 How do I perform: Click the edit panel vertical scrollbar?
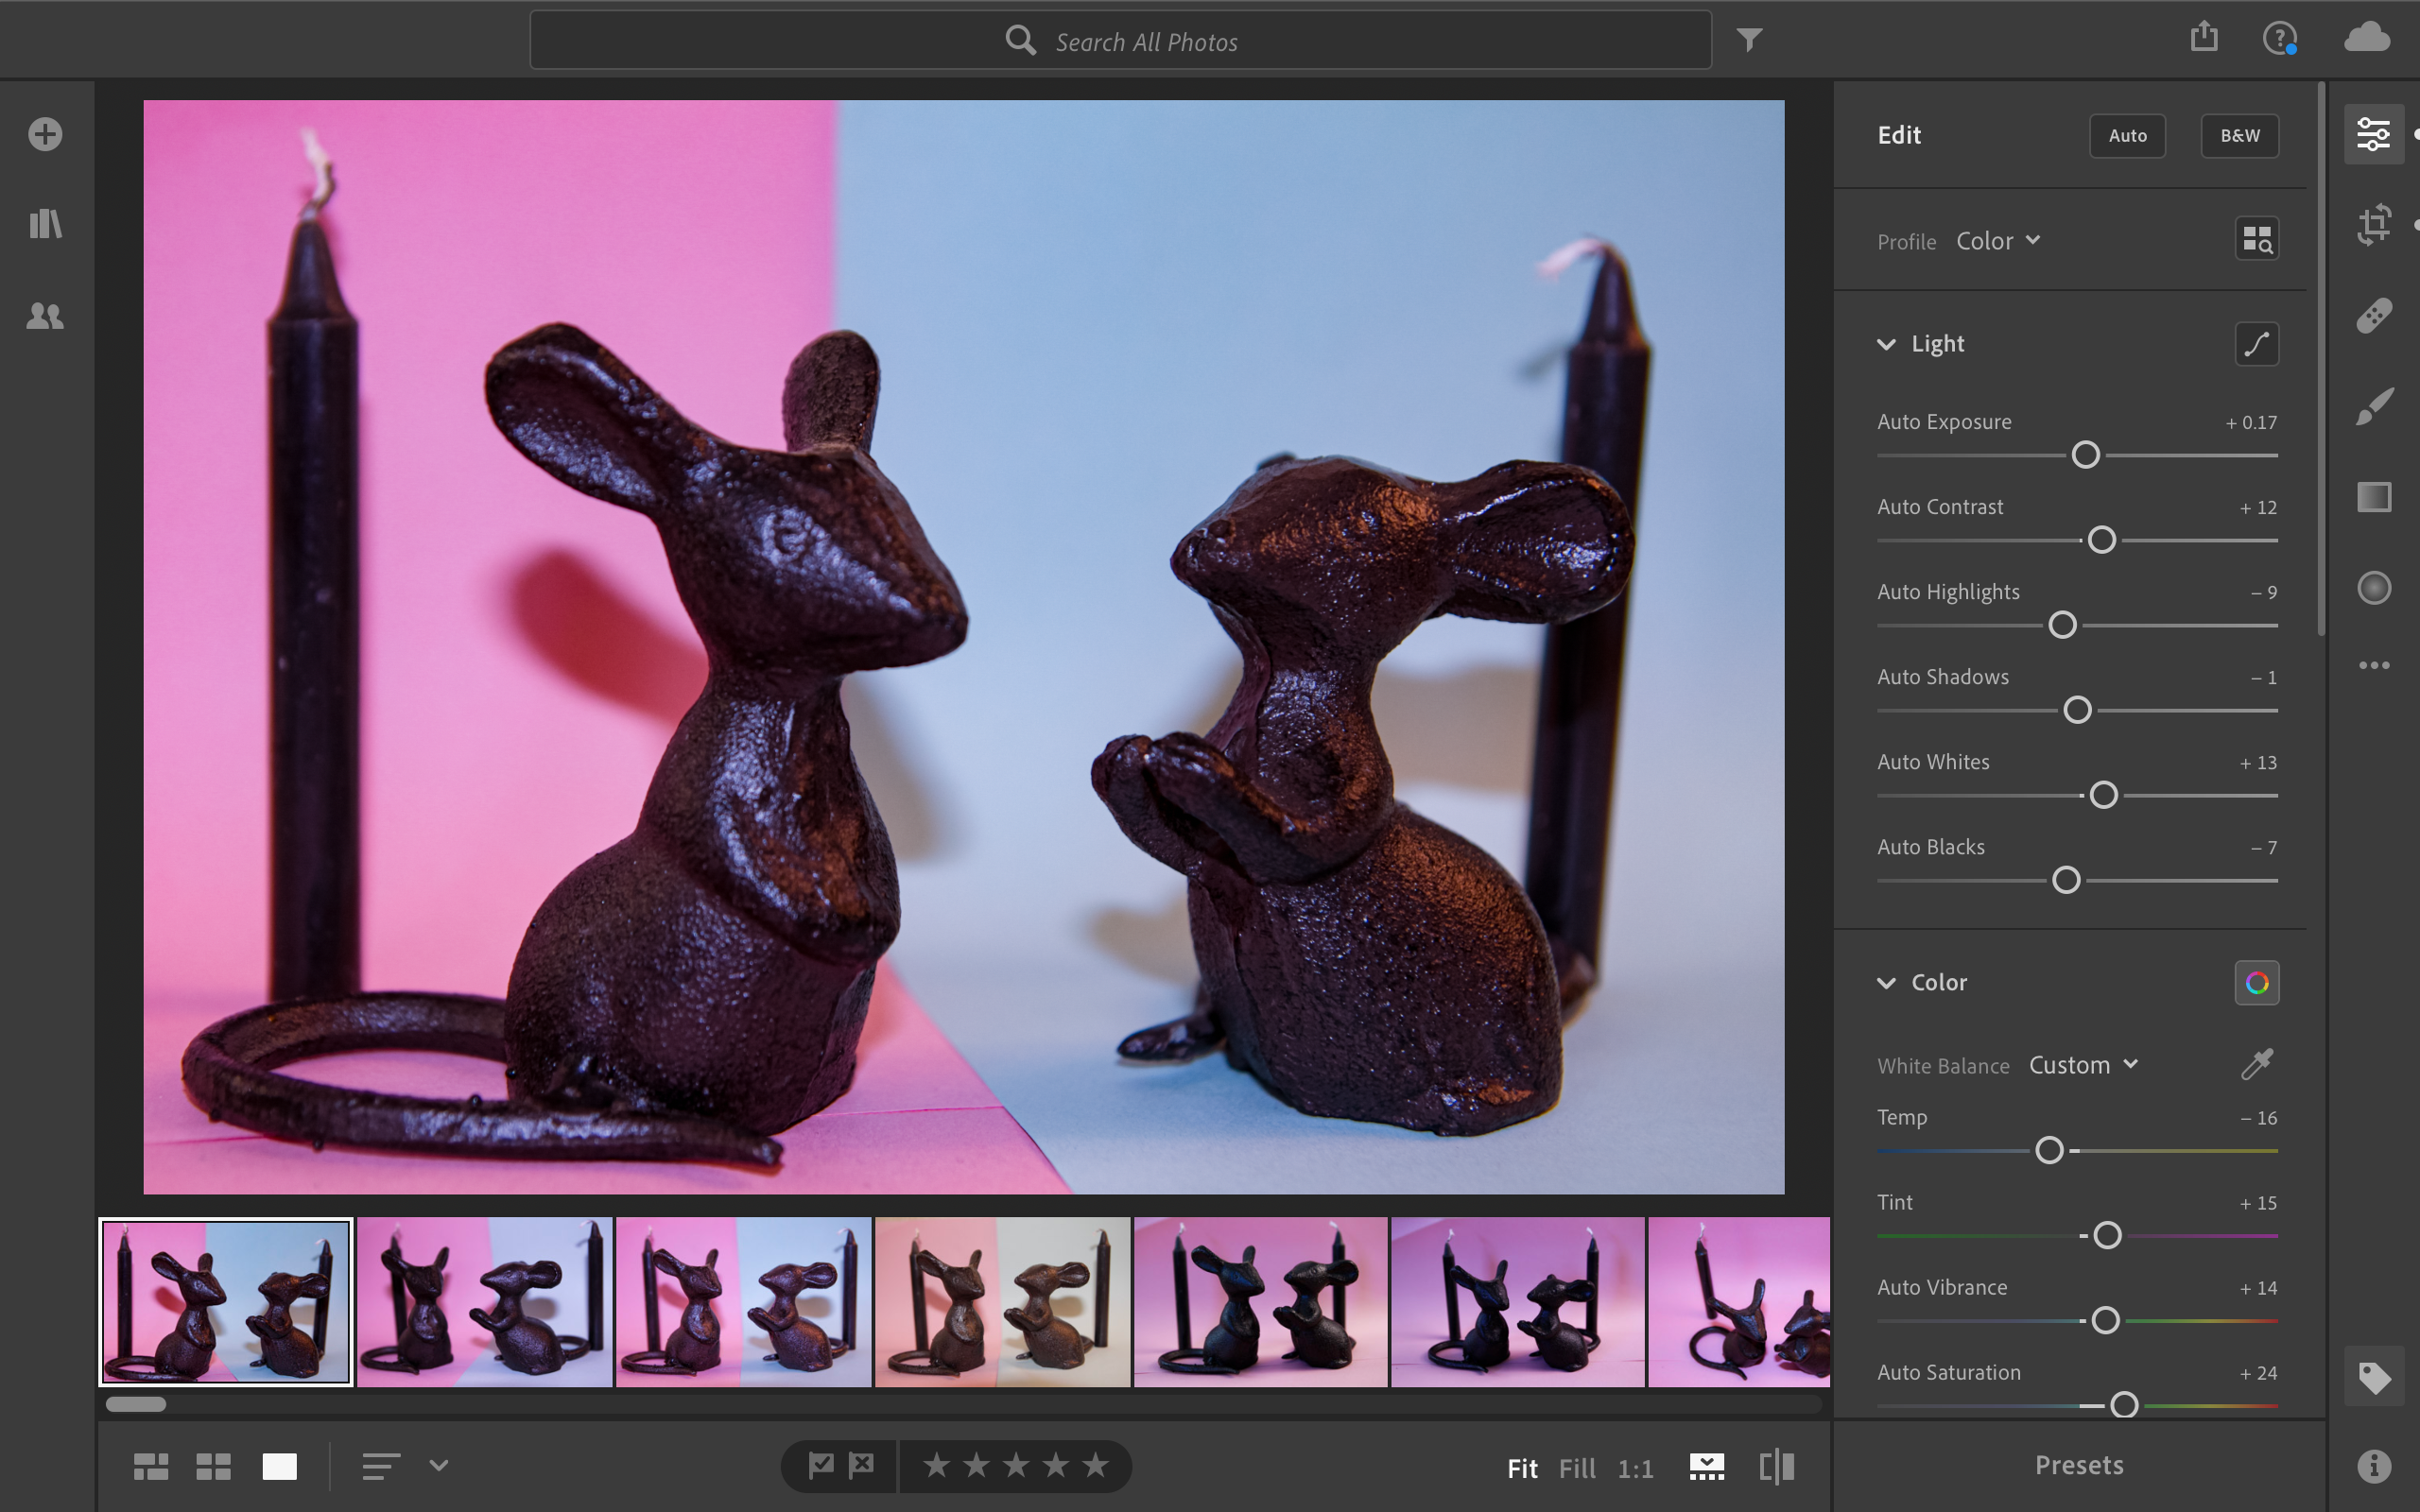click(x=2320, y=360)
